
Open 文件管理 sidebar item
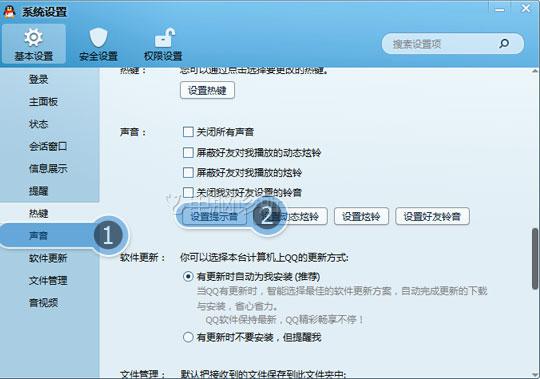point(48,281)
